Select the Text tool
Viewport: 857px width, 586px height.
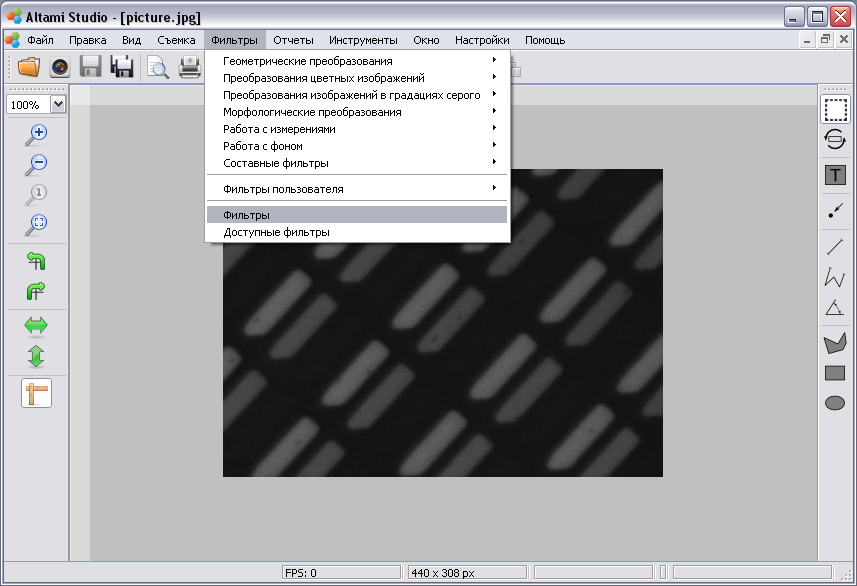pos(835,175)
